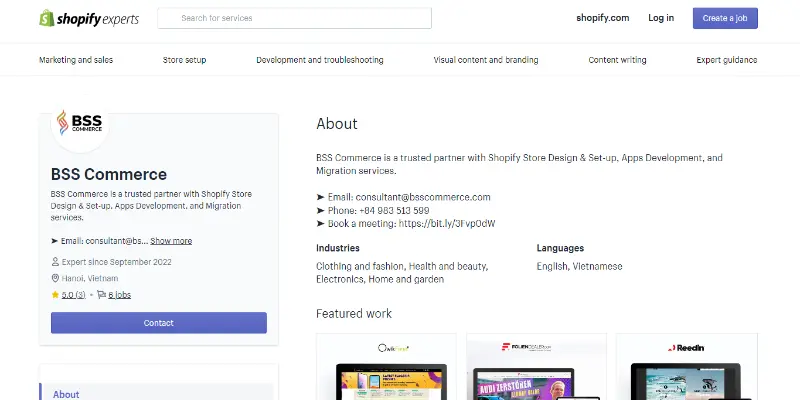Click the About section heading

tap(337, 123)
